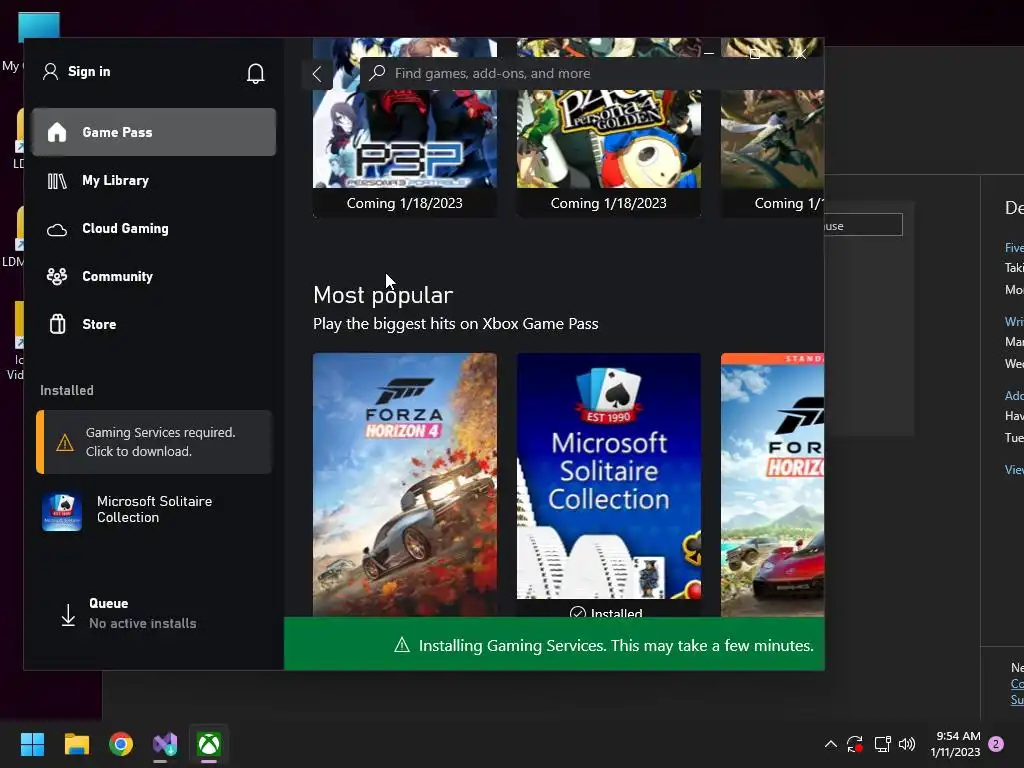Click the Installed heading in sidebar
The image size is (1024, 768).
coord(67,391)
